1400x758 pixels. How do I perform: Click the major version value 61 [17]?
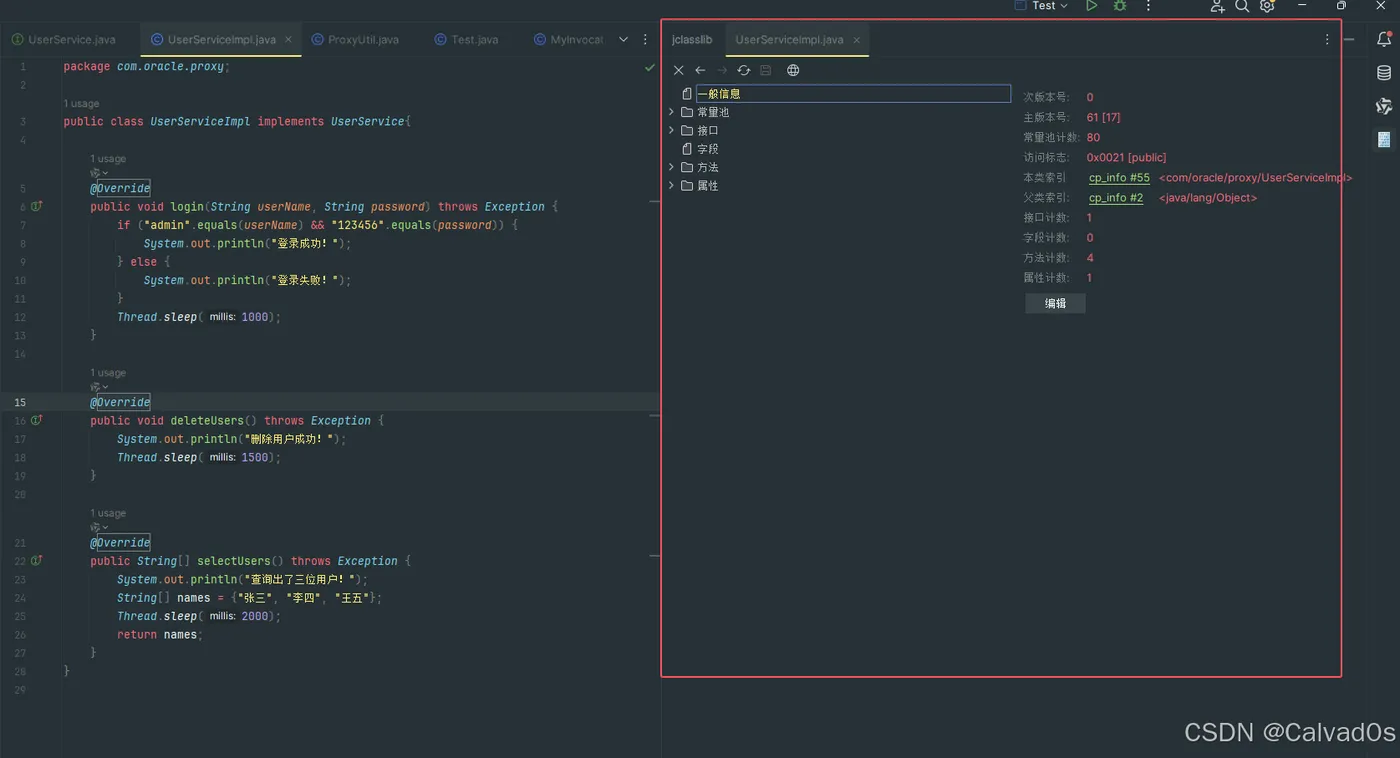click(1103, 117)
